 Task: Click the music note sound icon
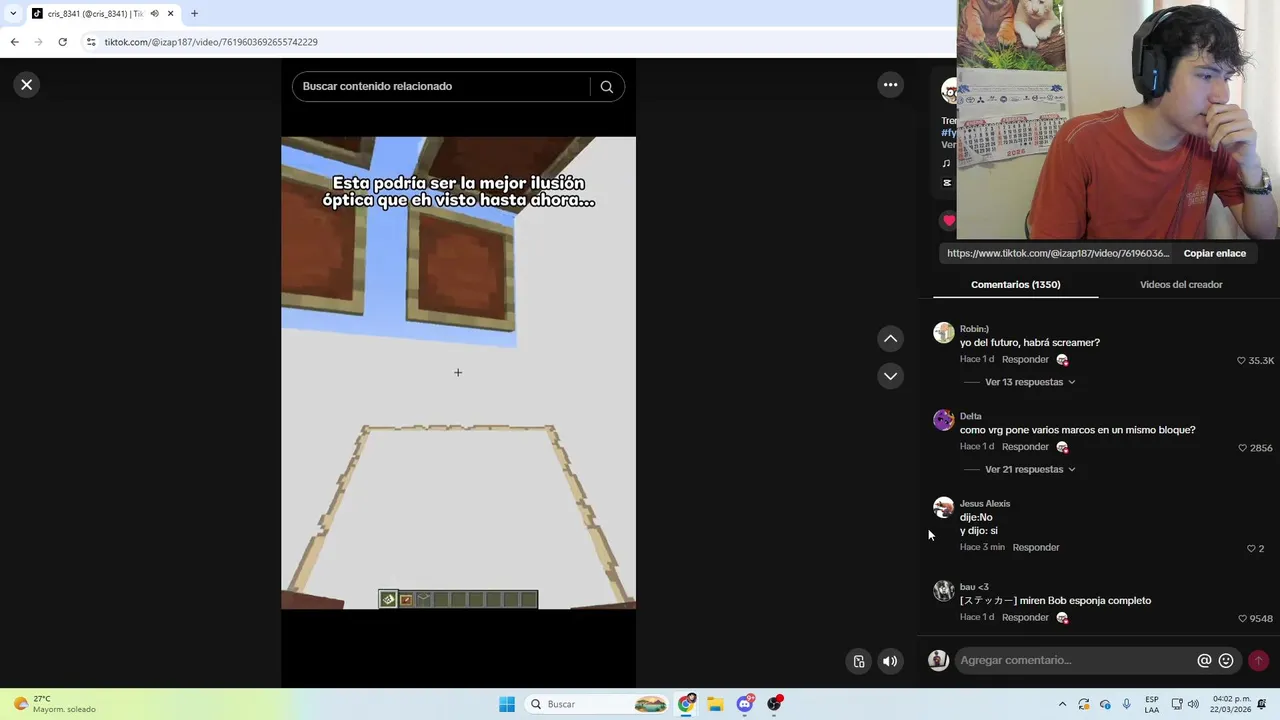point(946,163)
